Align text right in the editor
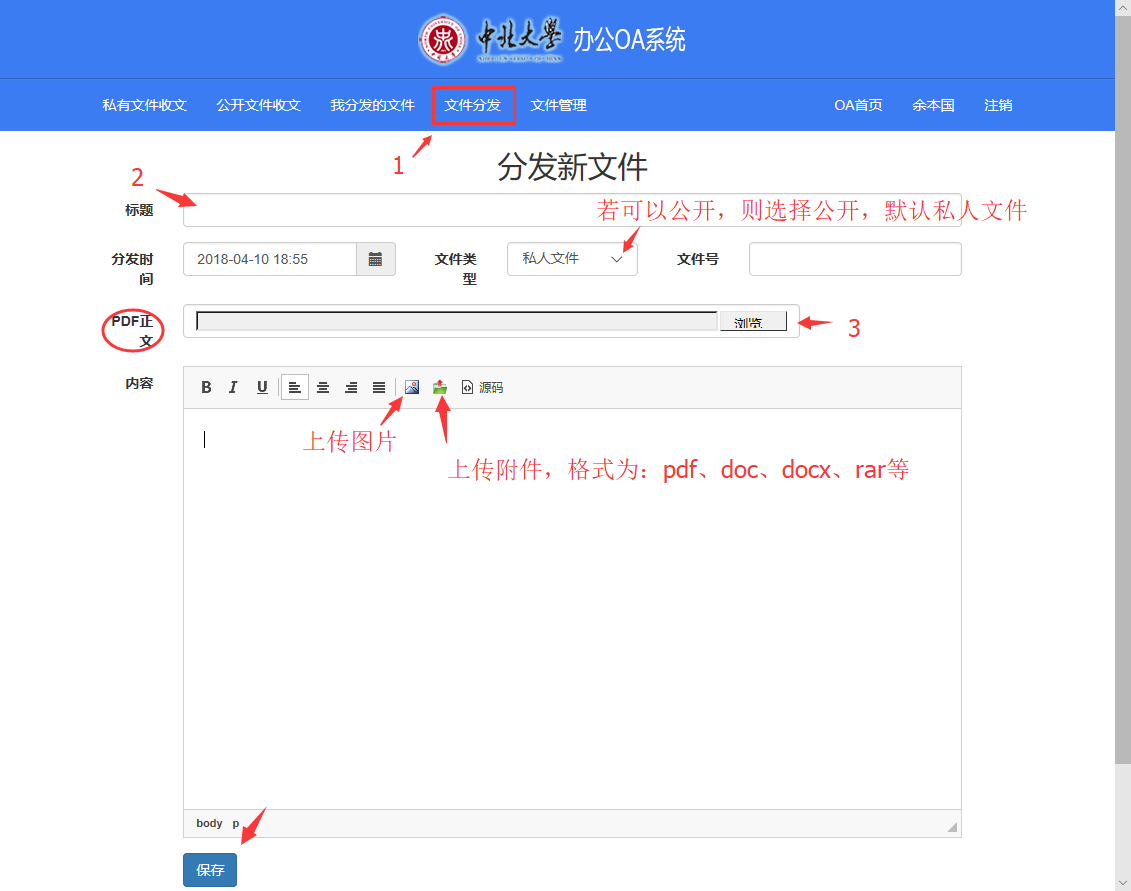Image resolution: width=1131 pixels, height=891 pixels. [351, 388]
